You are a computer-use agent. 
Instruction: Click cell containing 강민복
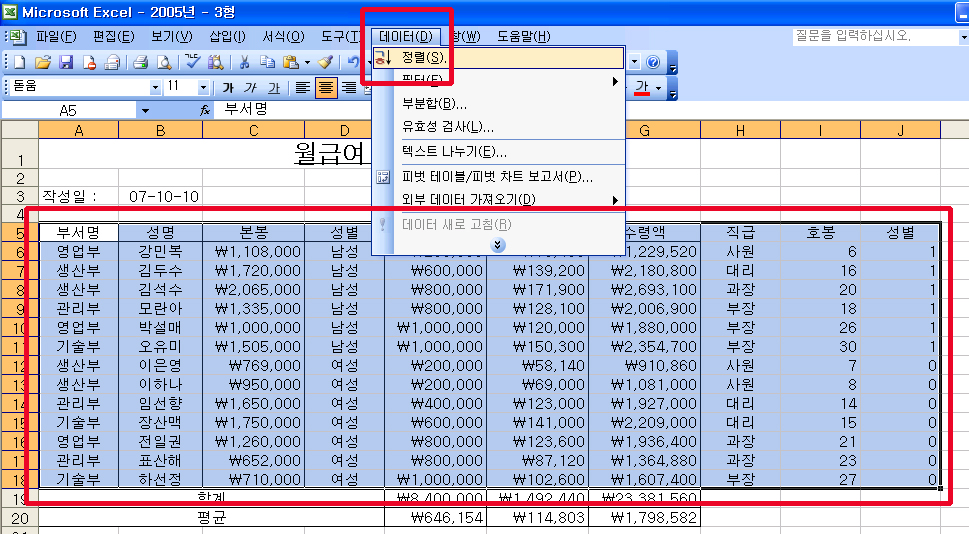point(160,252)
